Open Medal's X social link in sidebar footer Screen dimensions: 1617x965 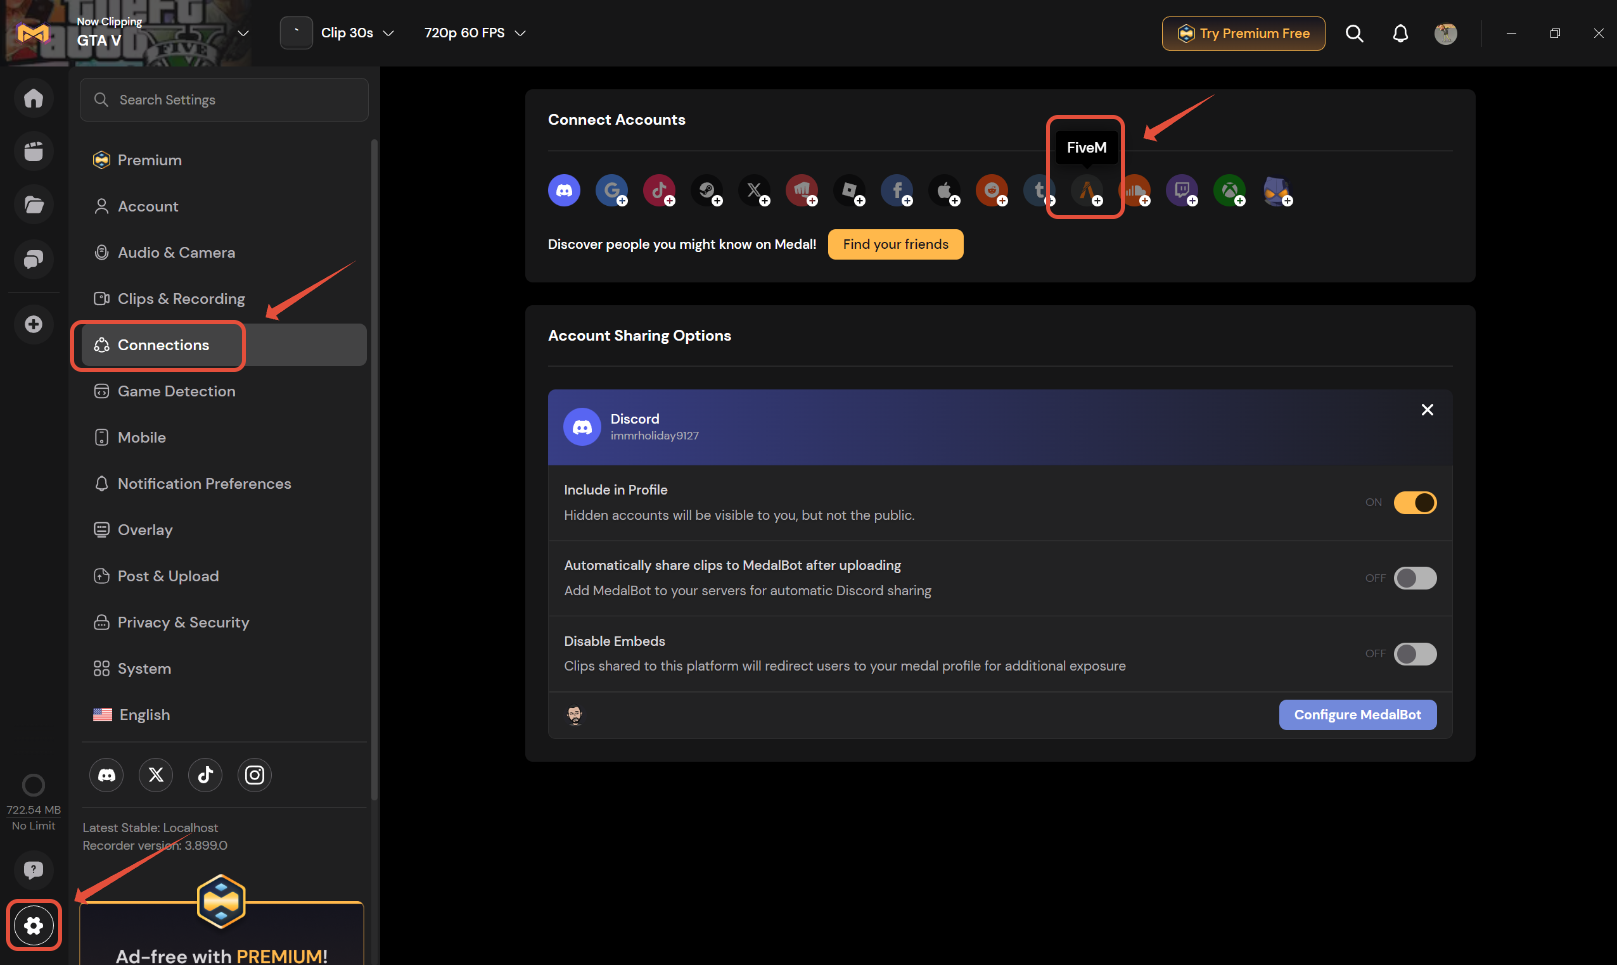point(156,775)
